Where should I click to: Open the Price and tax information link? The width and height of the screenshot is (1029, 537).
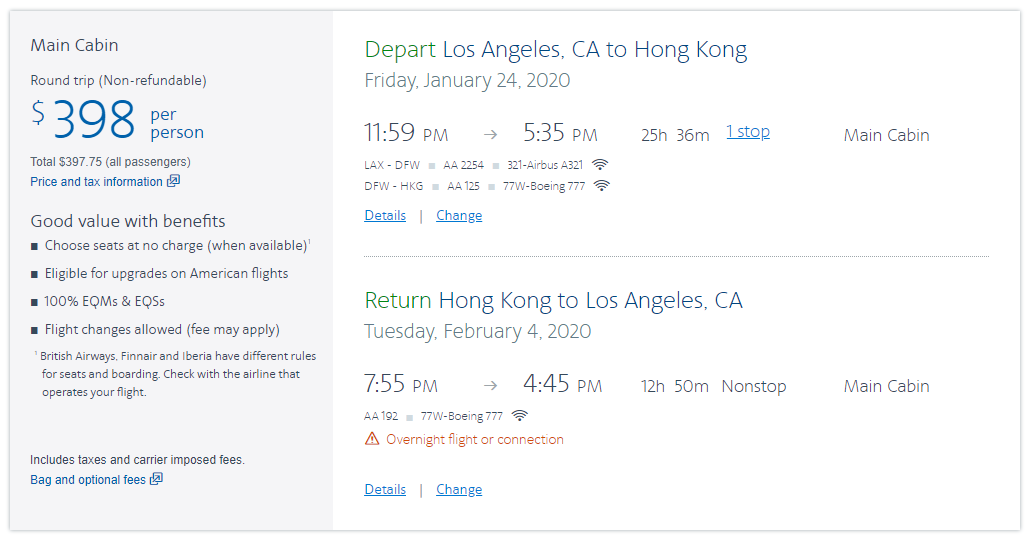pos(96,182)
